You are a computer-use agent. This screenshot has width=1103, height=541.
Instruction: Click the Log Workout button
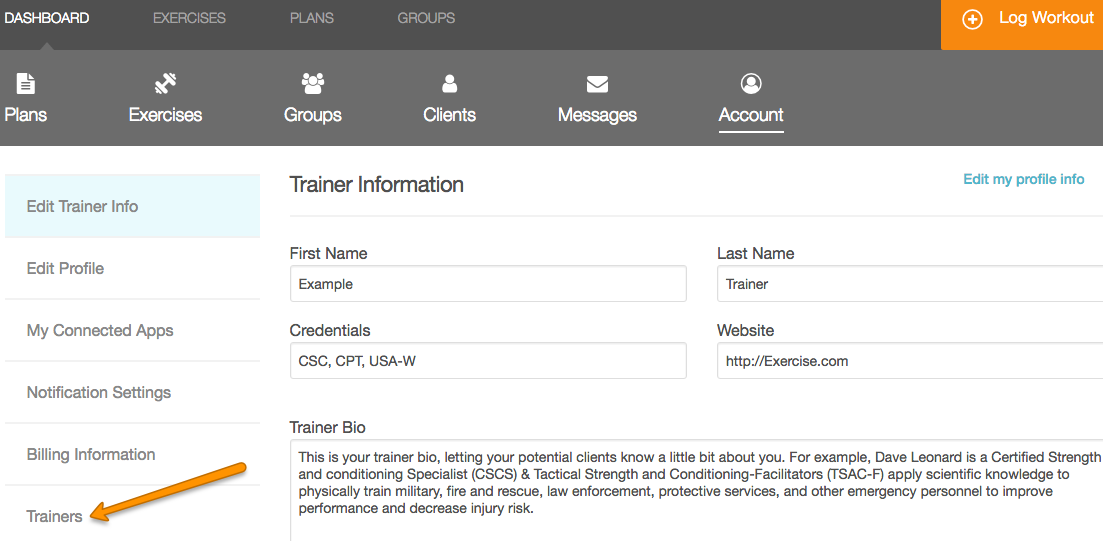coord(1022,25)
